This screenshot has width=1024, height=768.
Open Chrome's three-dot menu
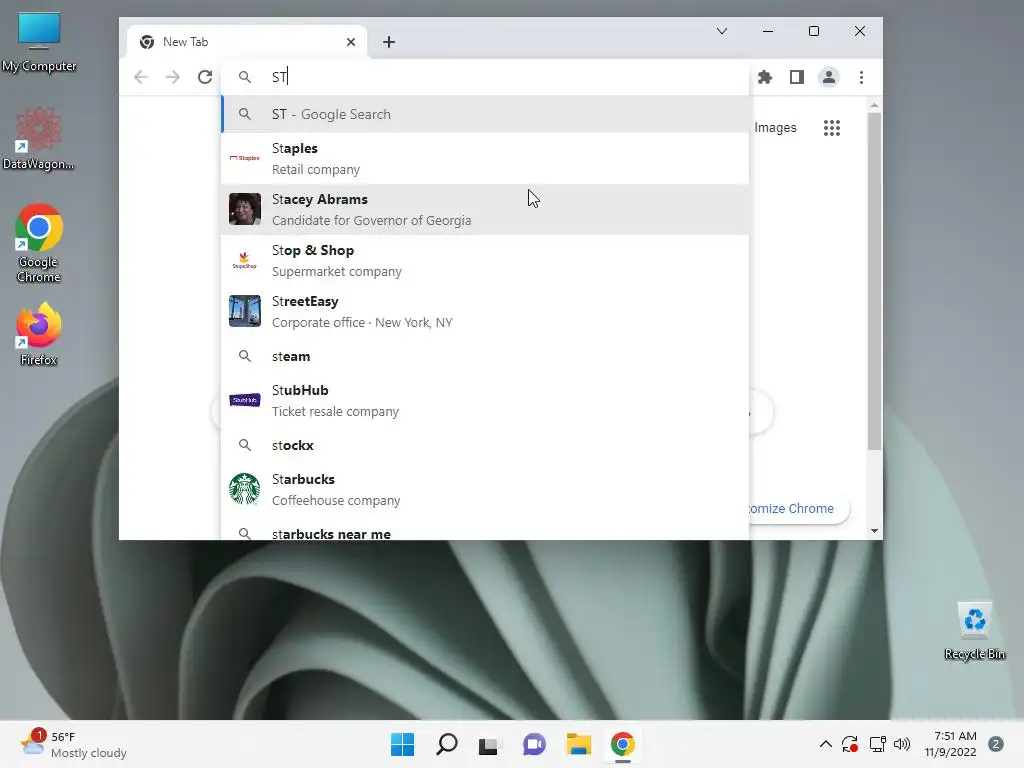click(x=861, y=77)
